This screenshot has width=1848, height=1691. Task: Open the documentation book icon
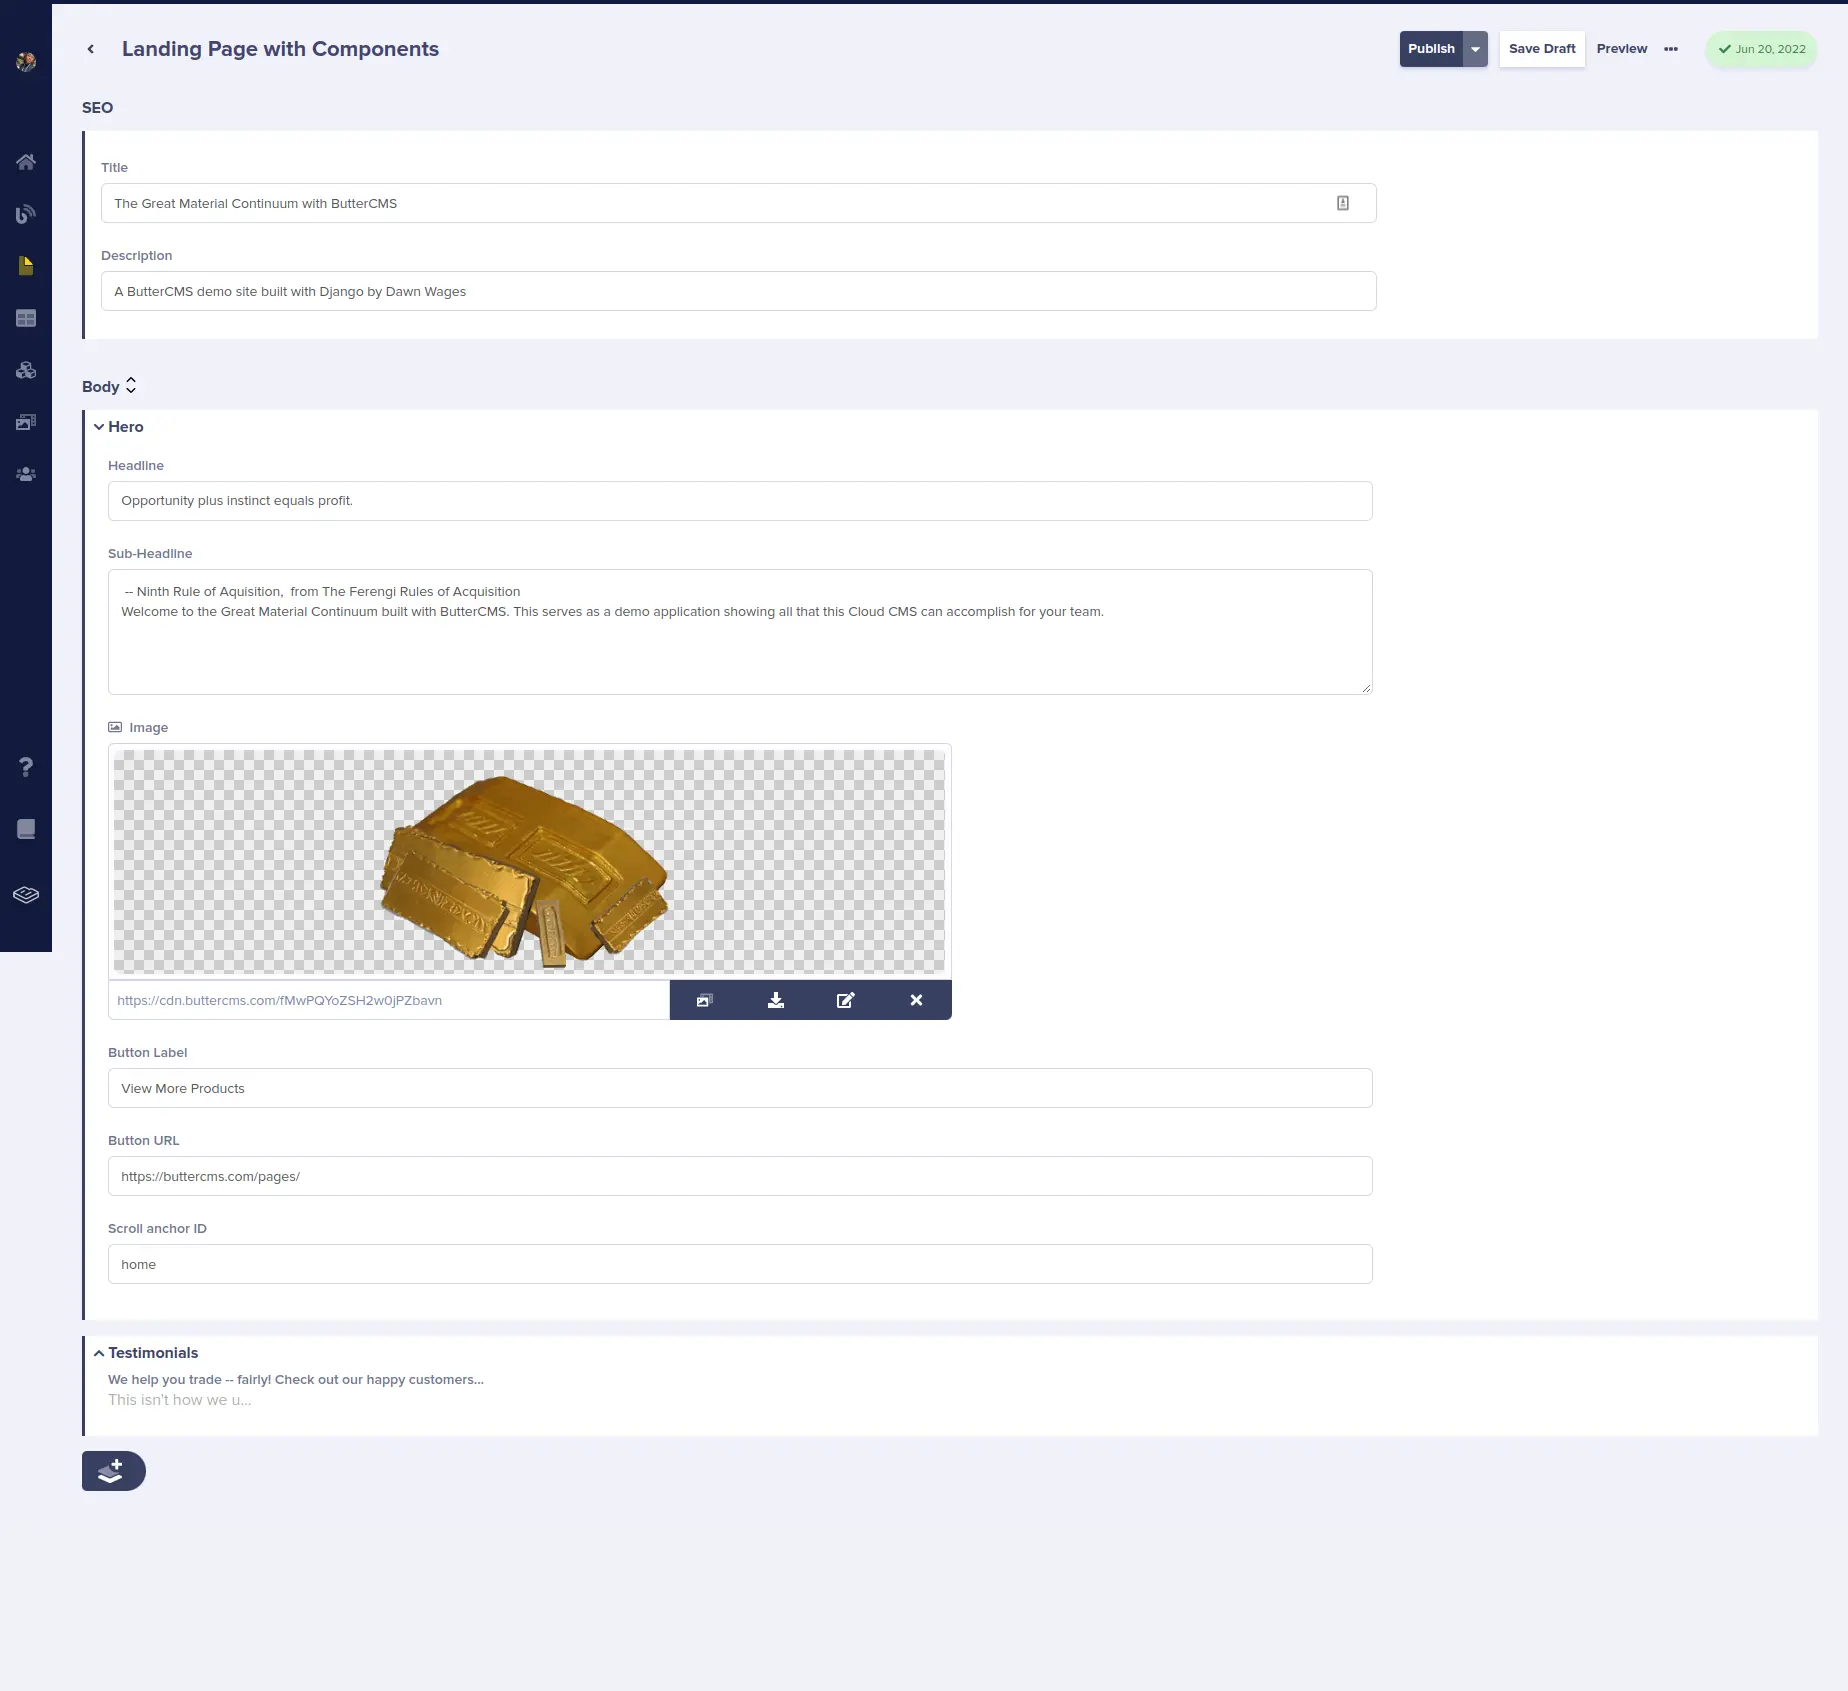point(26,829)
